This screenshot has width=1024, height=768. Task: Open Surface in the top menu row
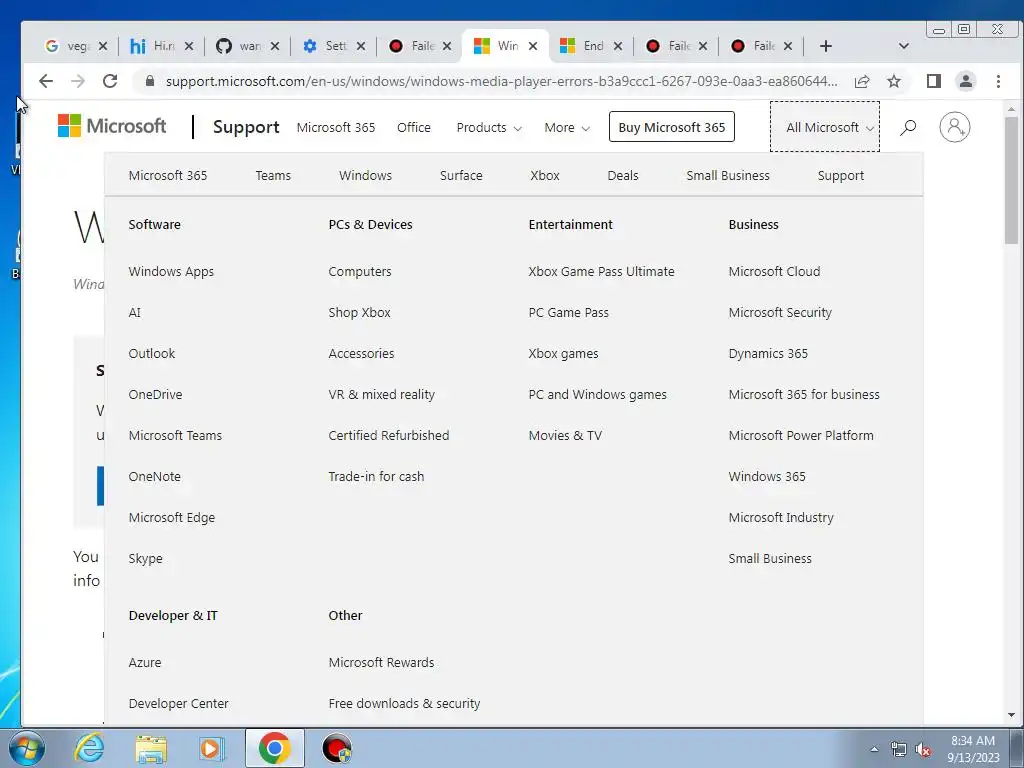(x=461, y=175)
